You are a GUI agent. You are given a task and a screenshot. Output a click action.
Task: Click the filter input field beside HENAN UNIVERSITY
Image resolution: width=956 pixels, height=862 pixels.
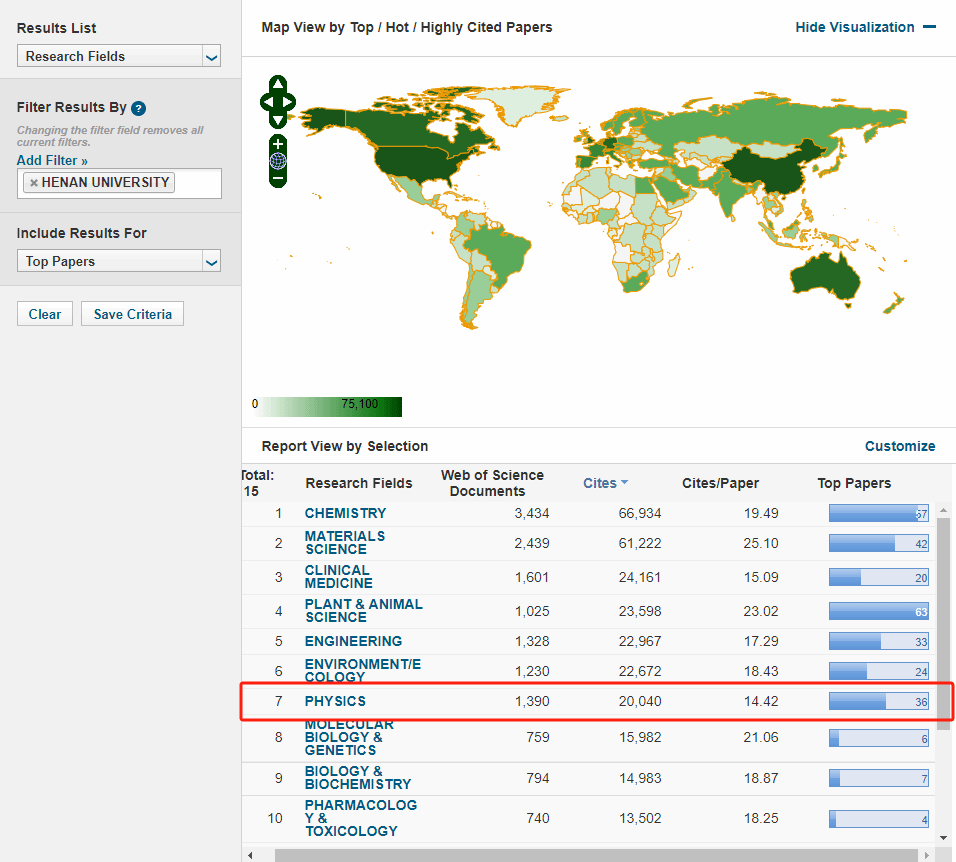197,183
